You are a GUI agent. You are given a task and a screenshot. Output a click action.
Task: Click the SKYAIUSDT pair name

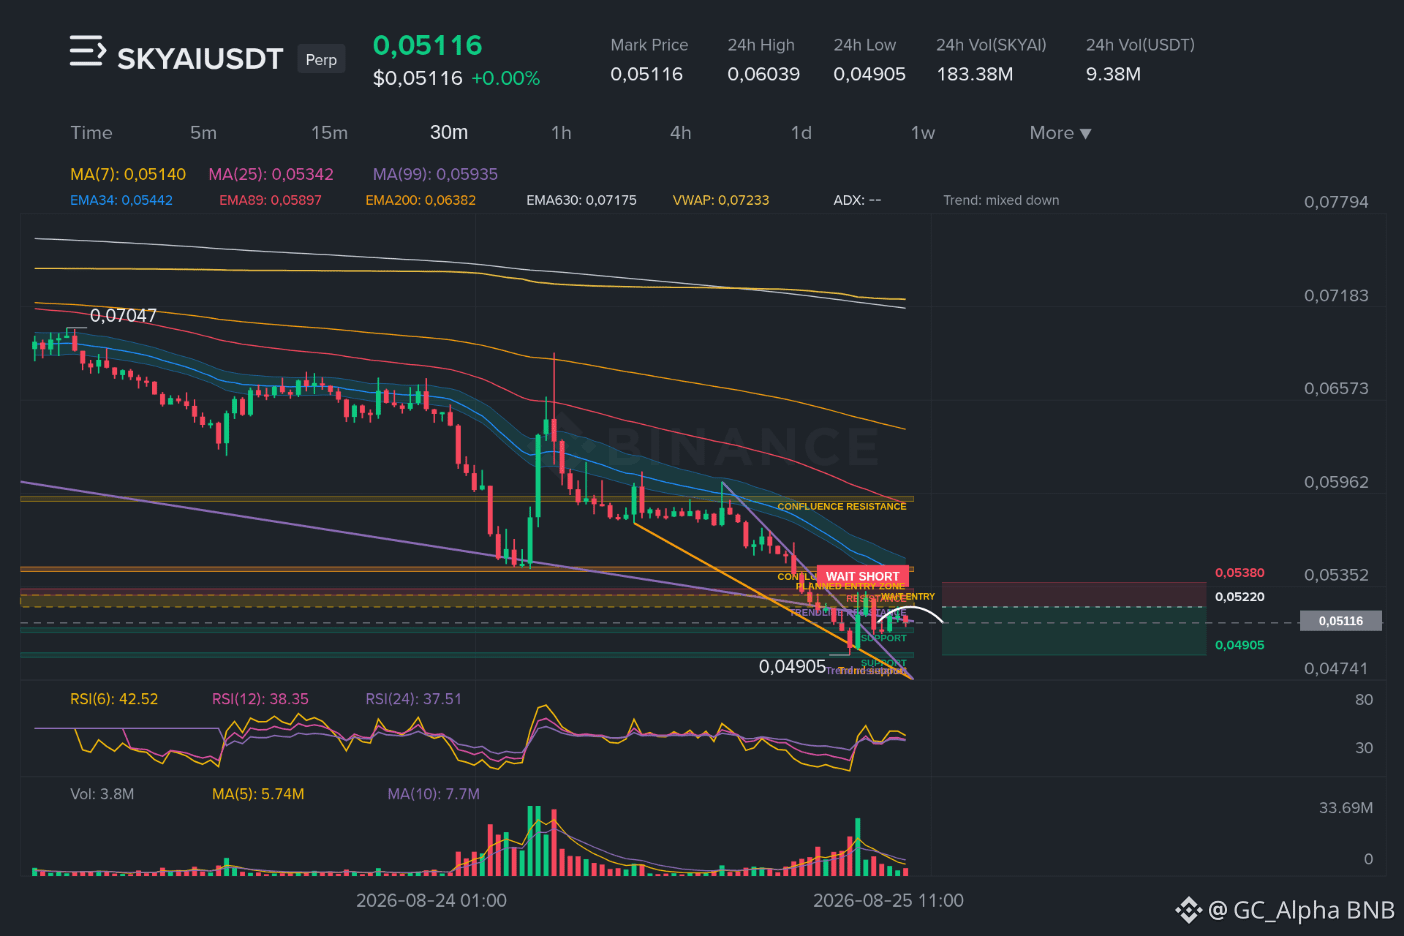click(200, 59)
